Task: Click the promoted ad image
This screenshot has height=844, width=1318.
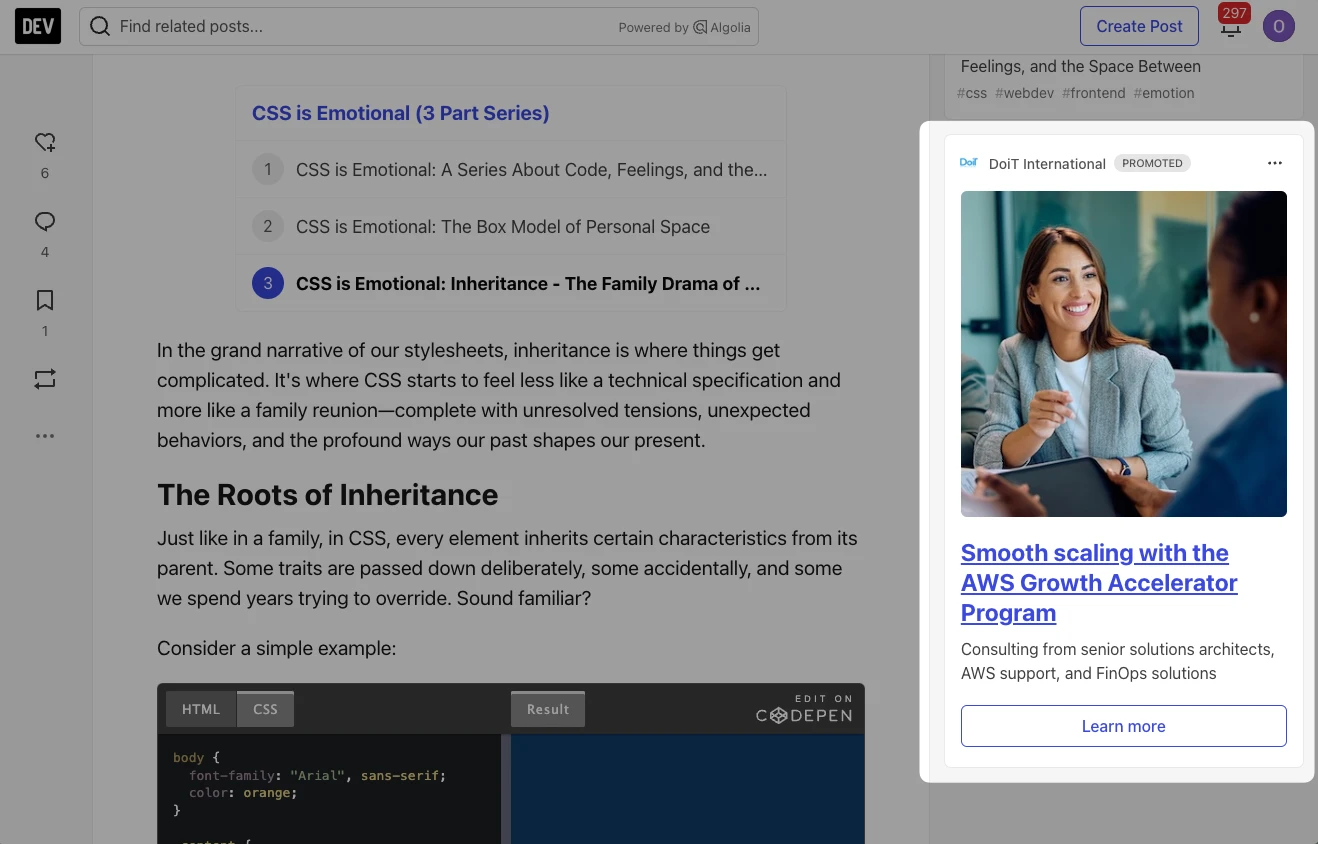Action: point(1124,354)
